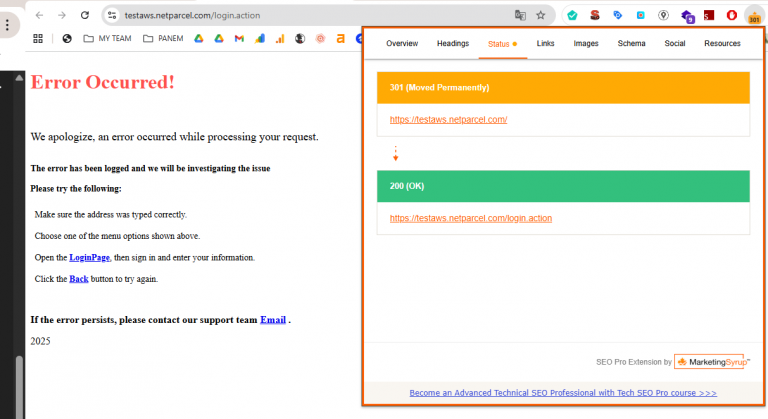Click the scrollbar up arrow
Screen dimensions: 768x419
tap(19, 77)
